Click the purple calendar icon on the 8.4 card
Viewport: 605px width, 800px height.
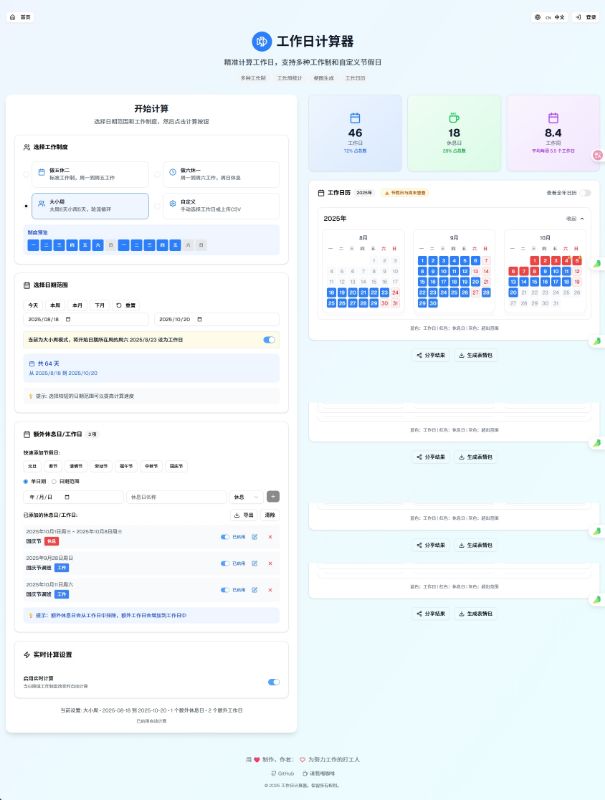click(553, 118)
